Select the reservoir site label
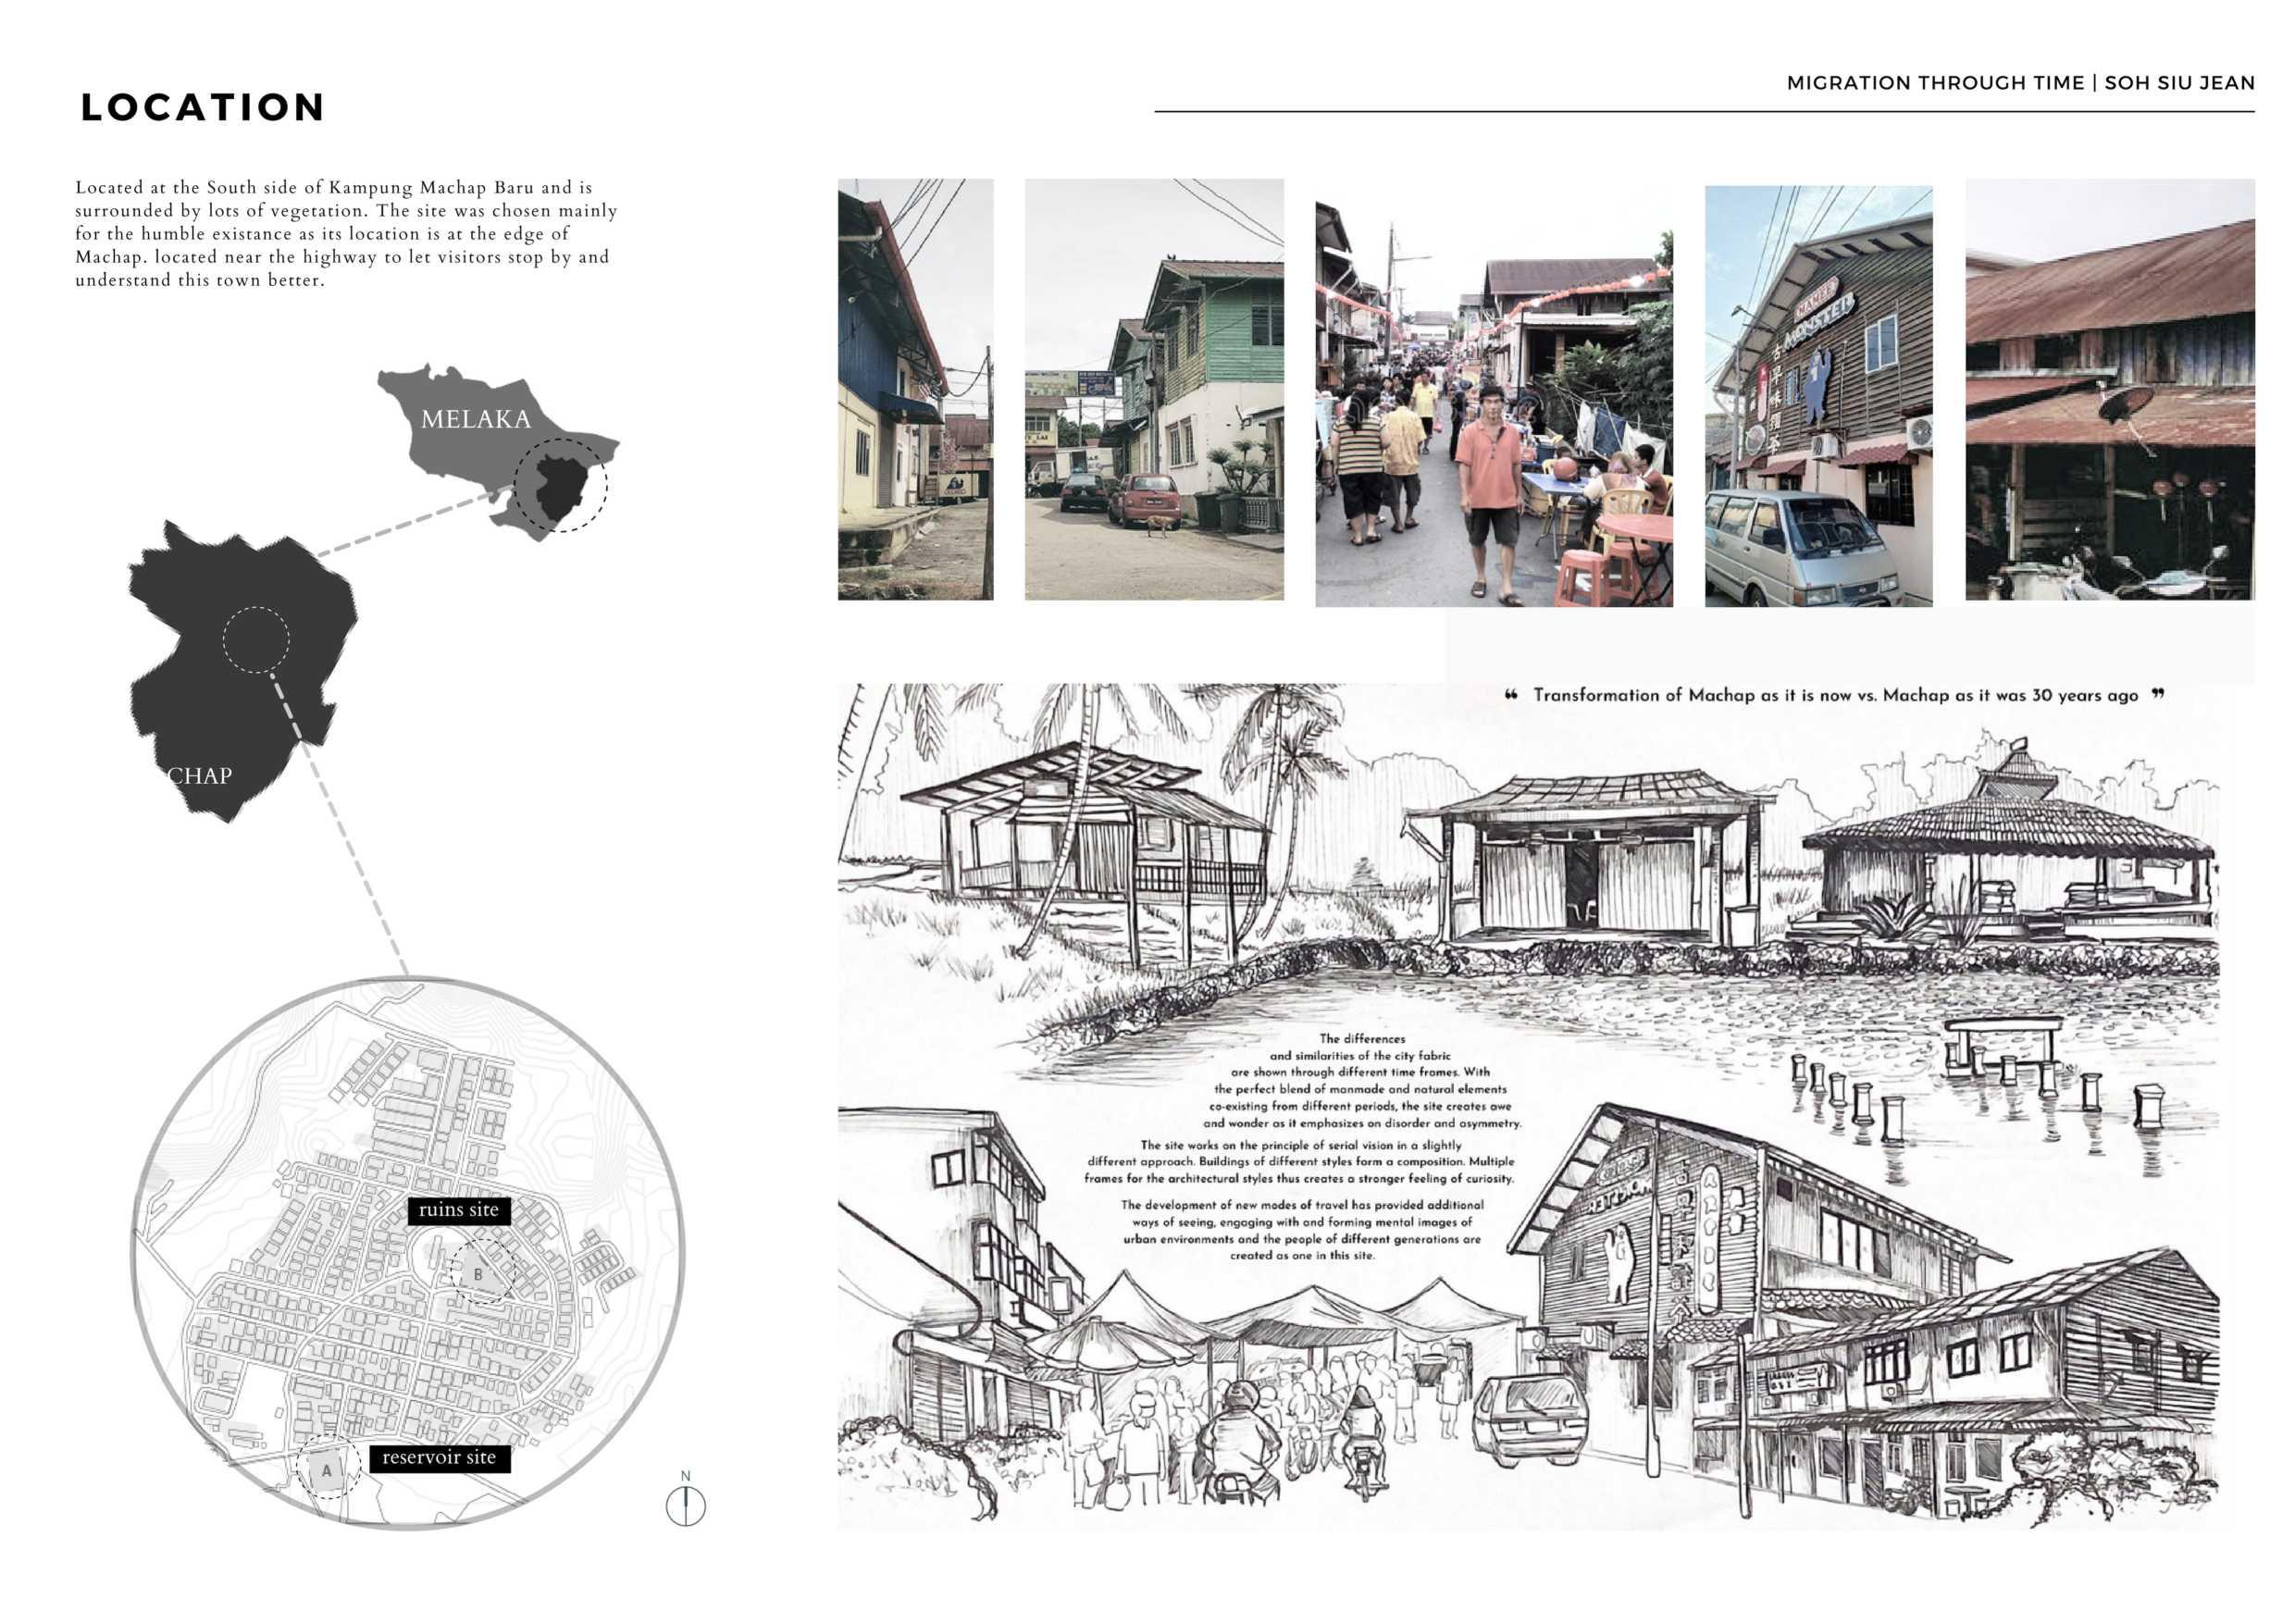Image resolution: width=2295 pixels, height=1624 pixels. pos(439,1458)
